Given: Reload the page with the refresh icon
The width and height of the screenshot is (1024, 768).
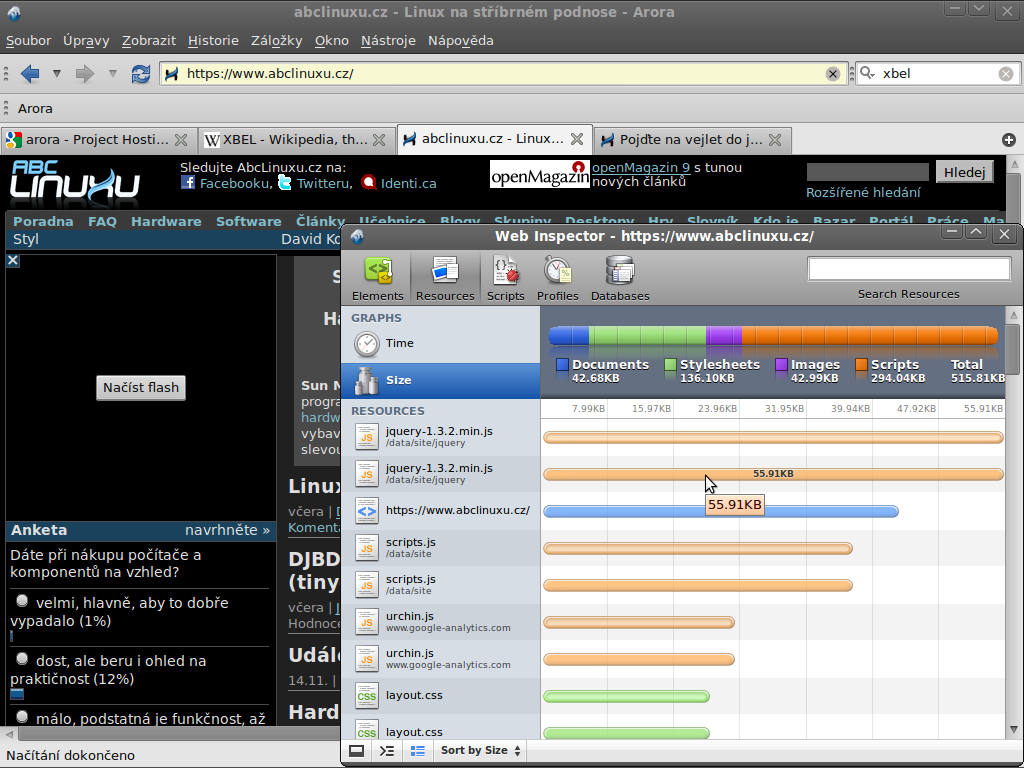Looking at the screenshot, I should [140, 74].
